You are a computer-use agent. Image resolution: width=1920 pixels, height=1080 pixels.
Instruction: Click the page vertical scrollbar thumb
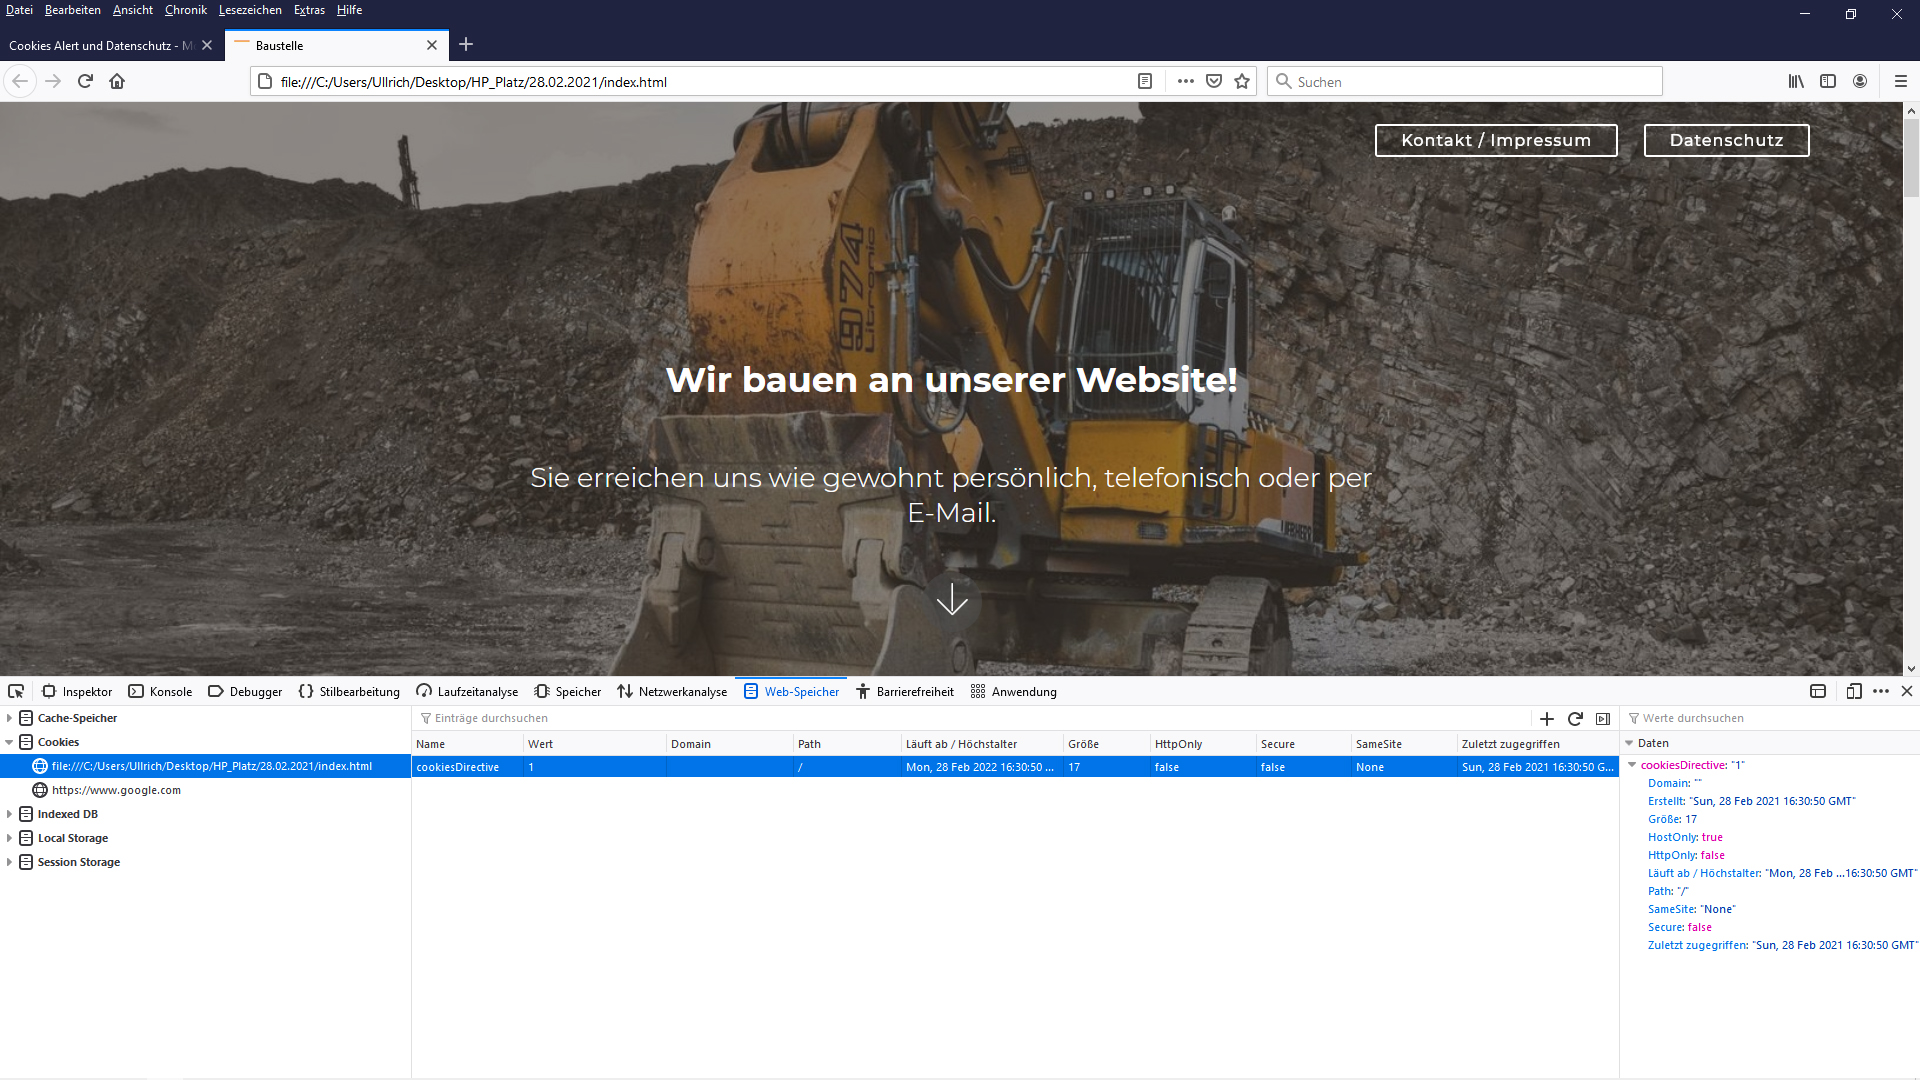point(1911,160)
